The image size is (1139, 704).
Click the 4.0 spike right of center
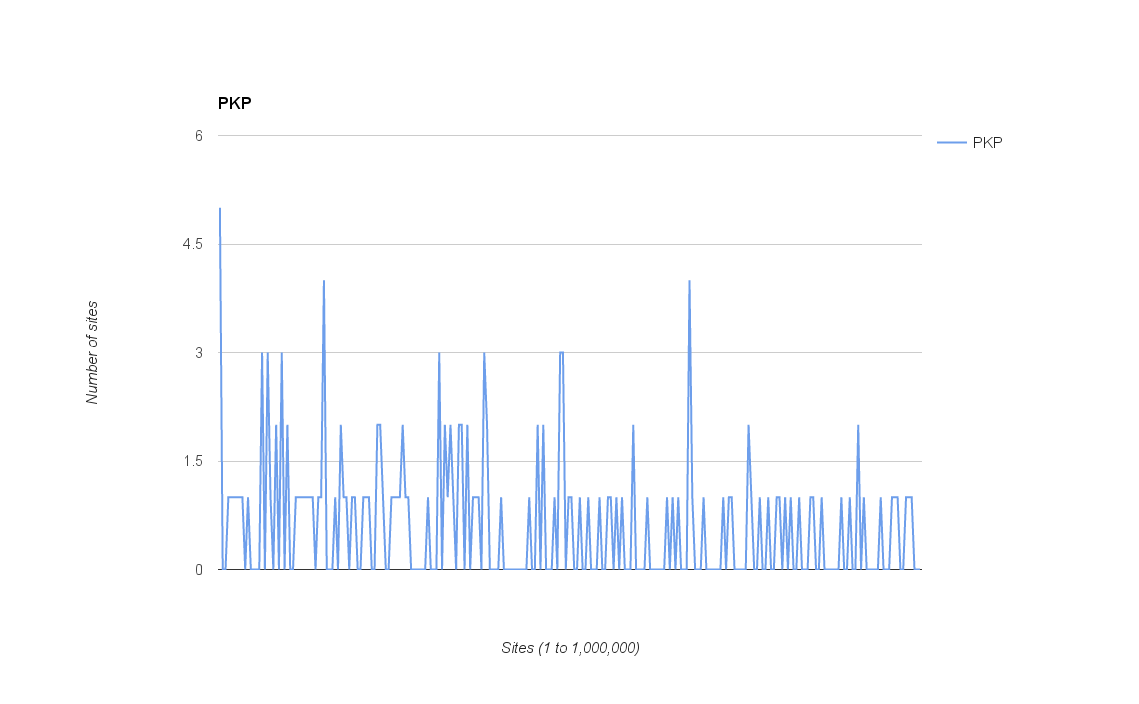pos(689,282)
